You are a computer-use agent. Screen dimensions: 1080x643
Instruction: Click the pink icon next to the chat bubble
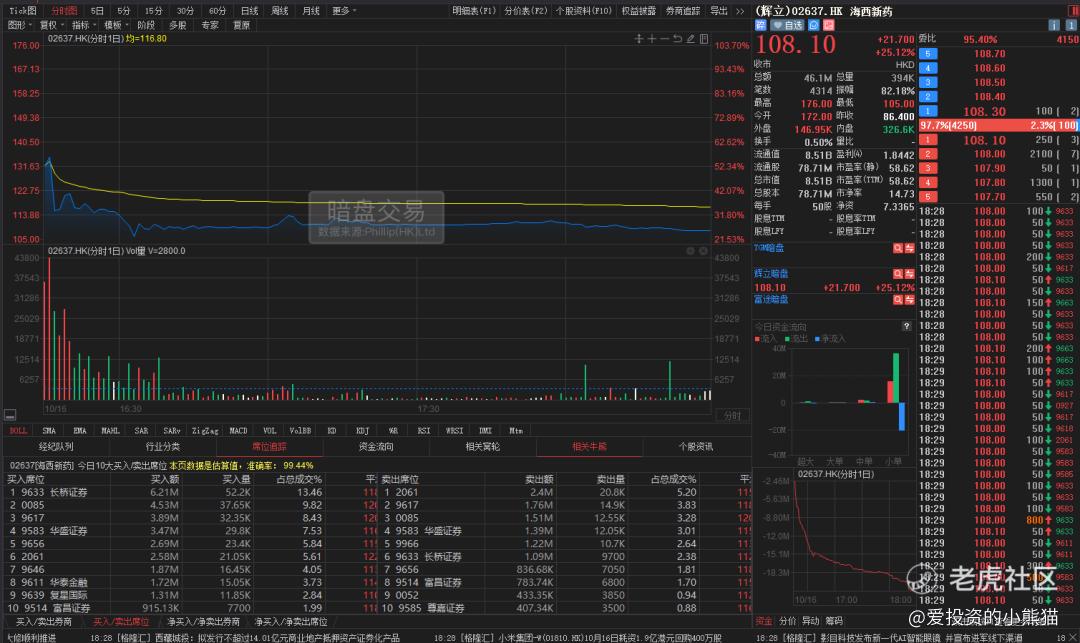[829, 25]
